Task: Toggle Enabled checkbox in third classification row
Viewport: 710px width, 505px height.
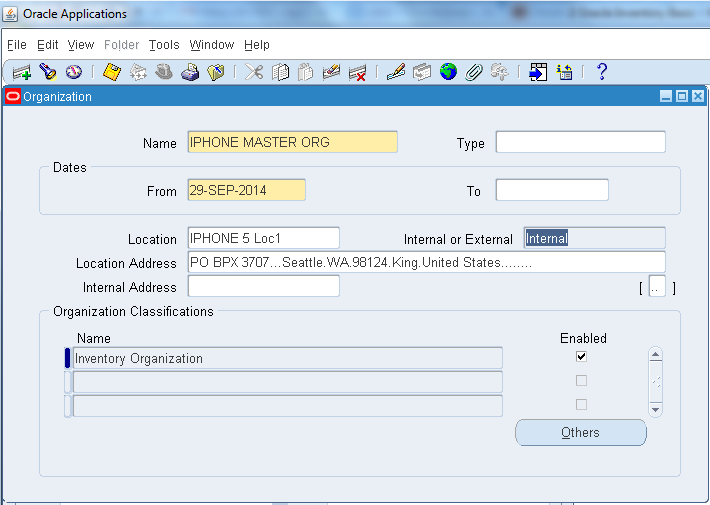Action: [581, 404]
